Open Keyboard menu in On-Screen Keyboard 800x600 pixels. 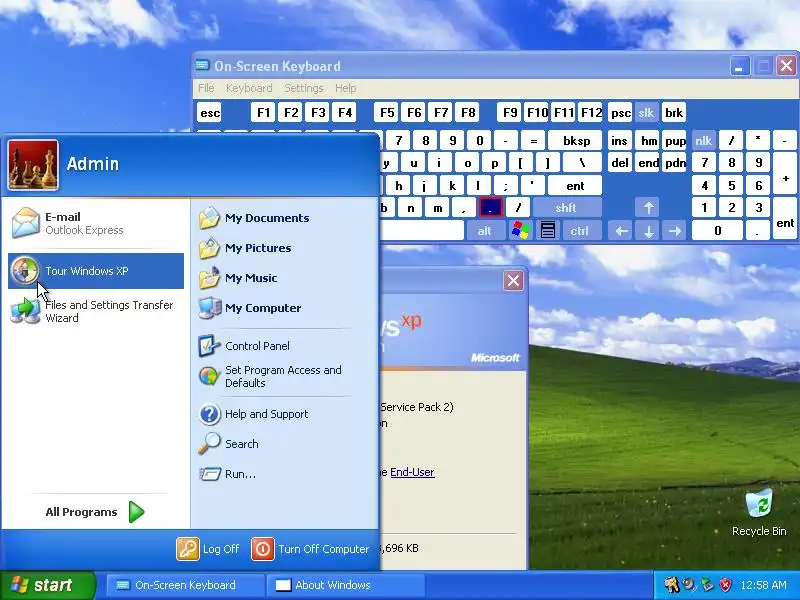[x=249, y=88]
